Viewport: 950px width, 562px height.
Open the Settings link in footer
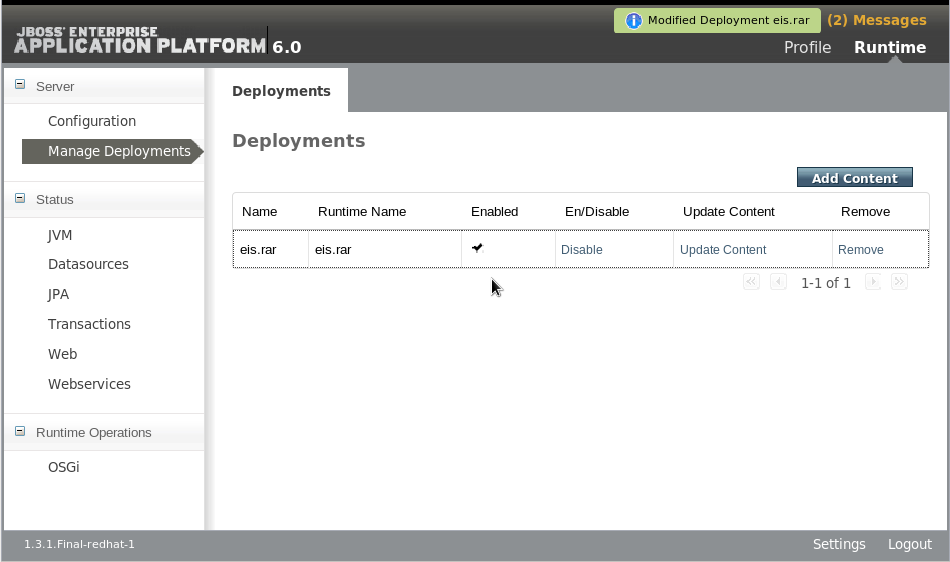click(x=838, y=544)
